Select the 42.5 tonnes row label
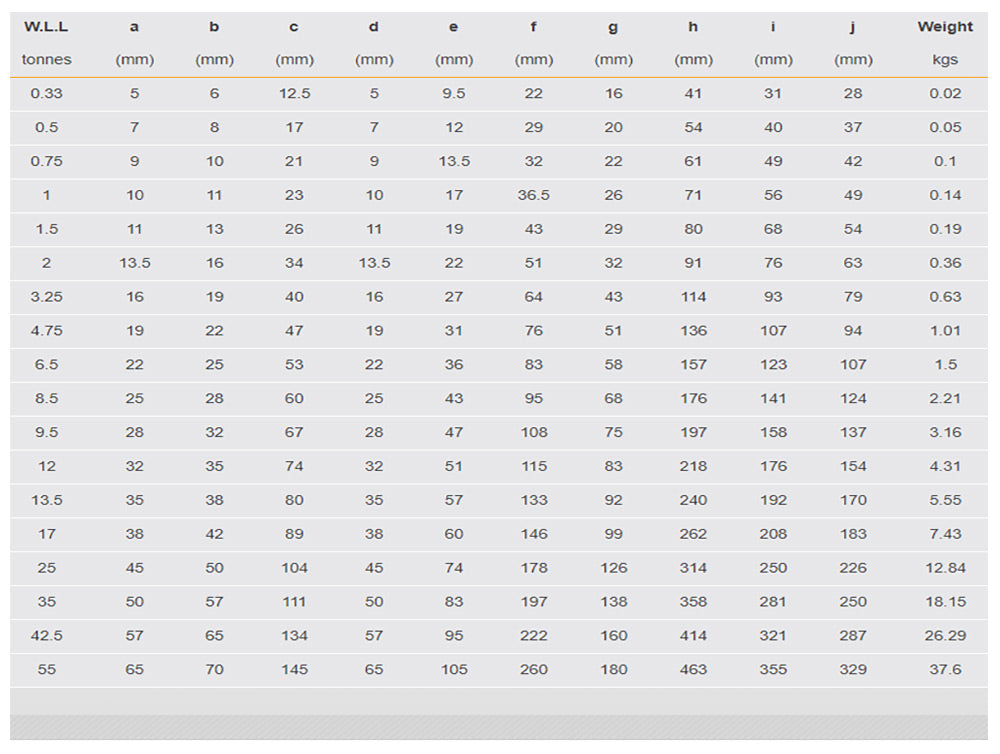The image size is (1000, 754). (46, 636)
